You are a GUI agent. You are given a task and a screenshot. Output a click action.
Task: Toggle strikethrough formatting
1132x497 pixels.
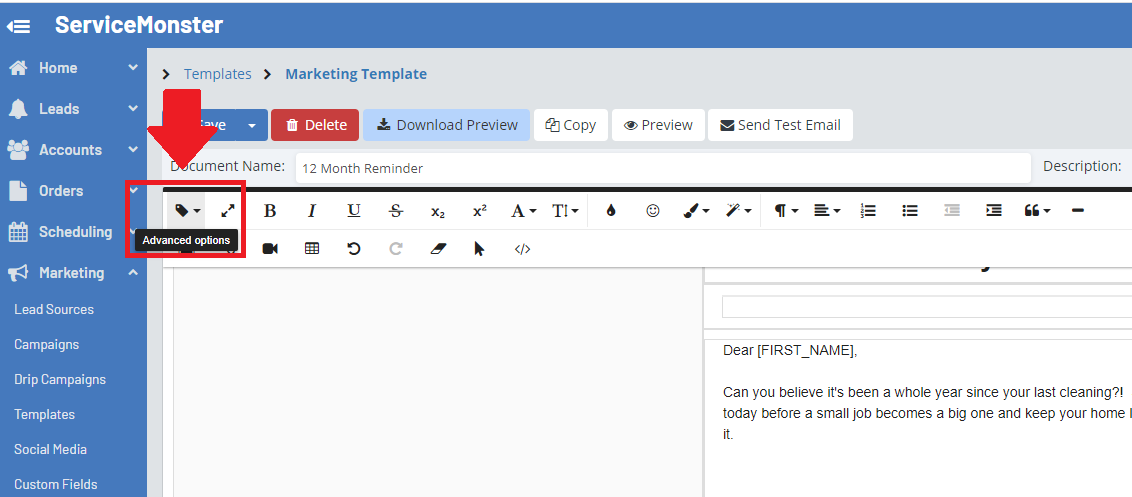click(x=396, y=211)
